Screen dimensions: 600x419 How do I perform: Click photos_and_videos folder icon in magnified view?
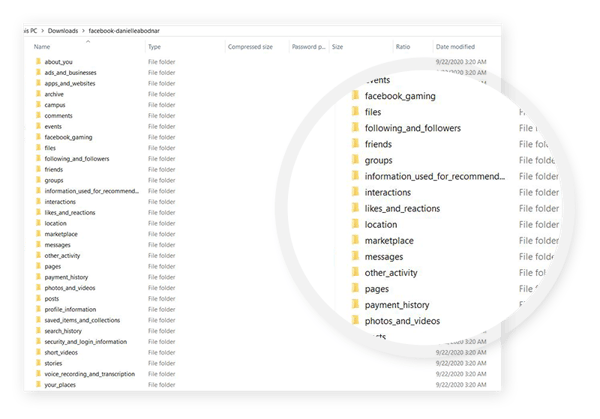[355, 320]
